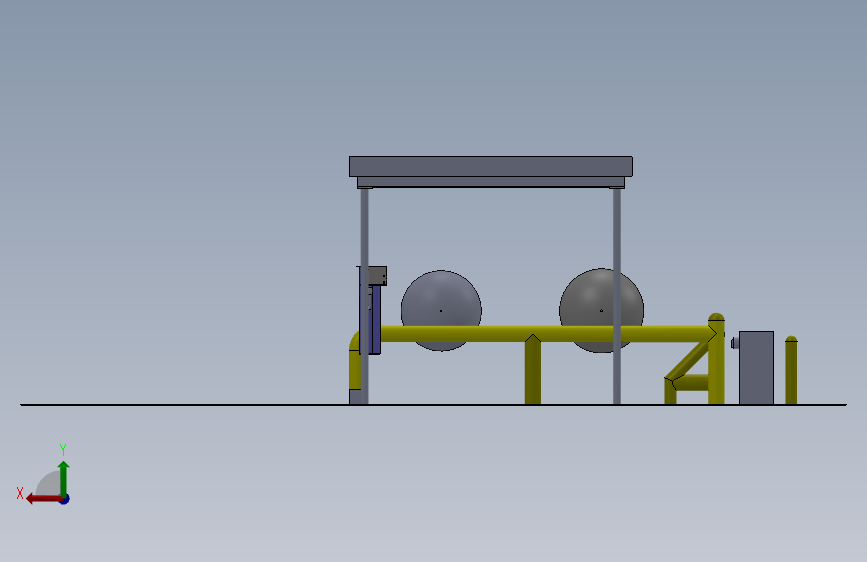The height and width of the screenshot is (562, 867).
Task: Select the short yellow bollard at far right
Action: [791, 370]
